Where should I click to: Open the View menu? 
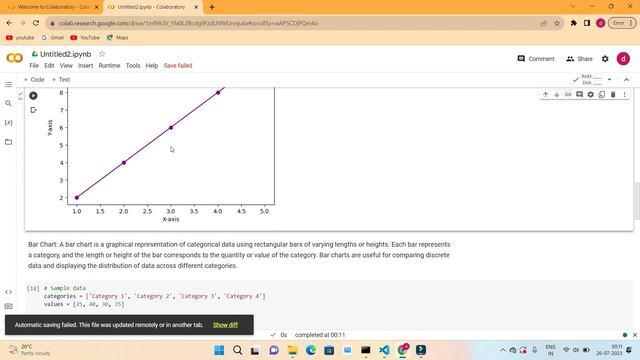point(66,66)
